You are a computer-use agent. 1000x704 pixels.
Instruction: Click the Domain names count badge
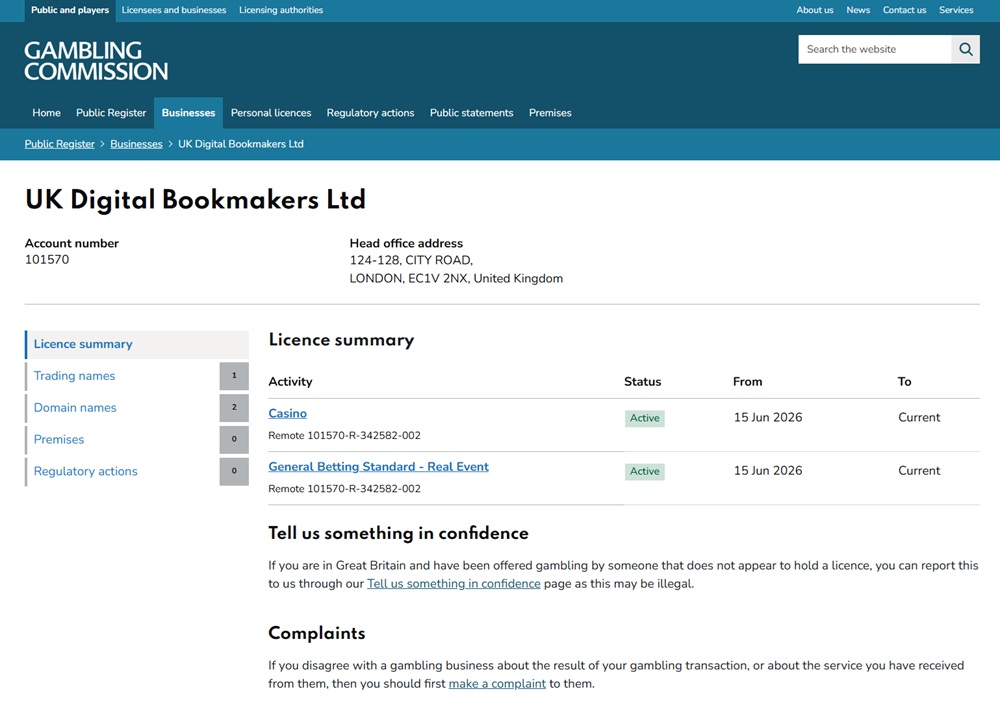pyautogui.click(x=234, y=408)
